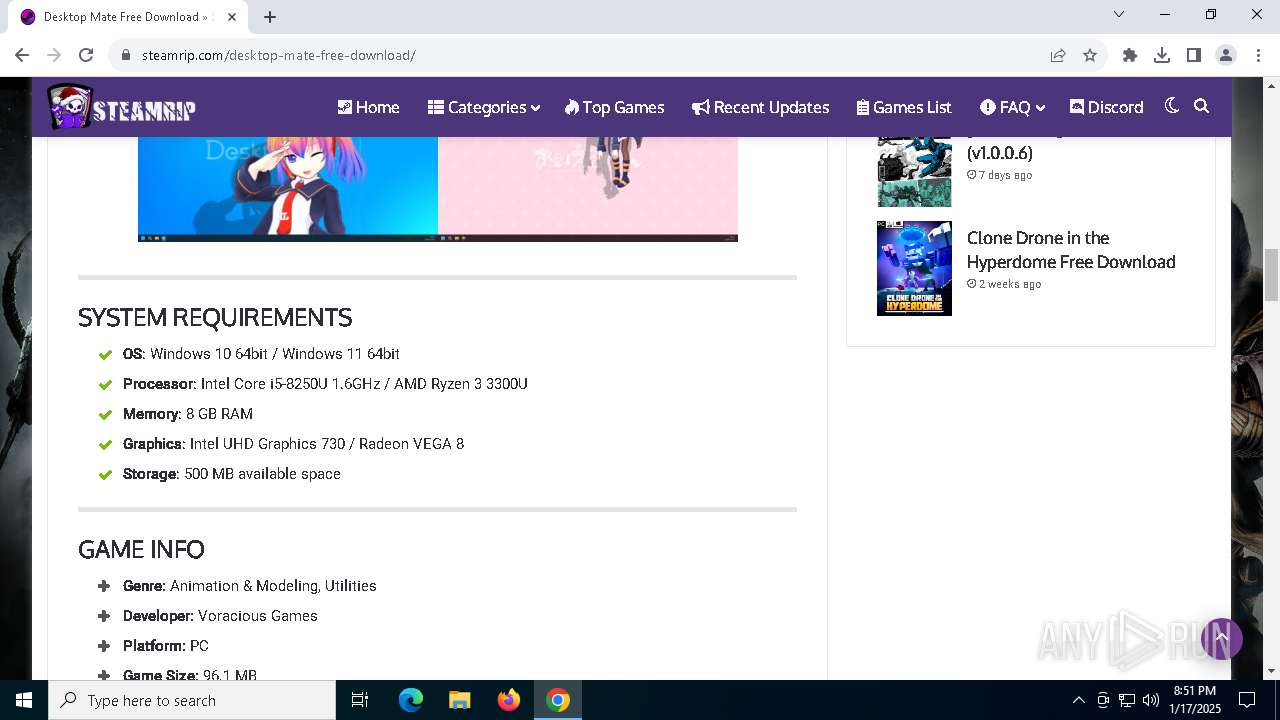1280x720 pixels.
Task: Click the Genre: Animation & Modeling line
Action: pos(250,586)
